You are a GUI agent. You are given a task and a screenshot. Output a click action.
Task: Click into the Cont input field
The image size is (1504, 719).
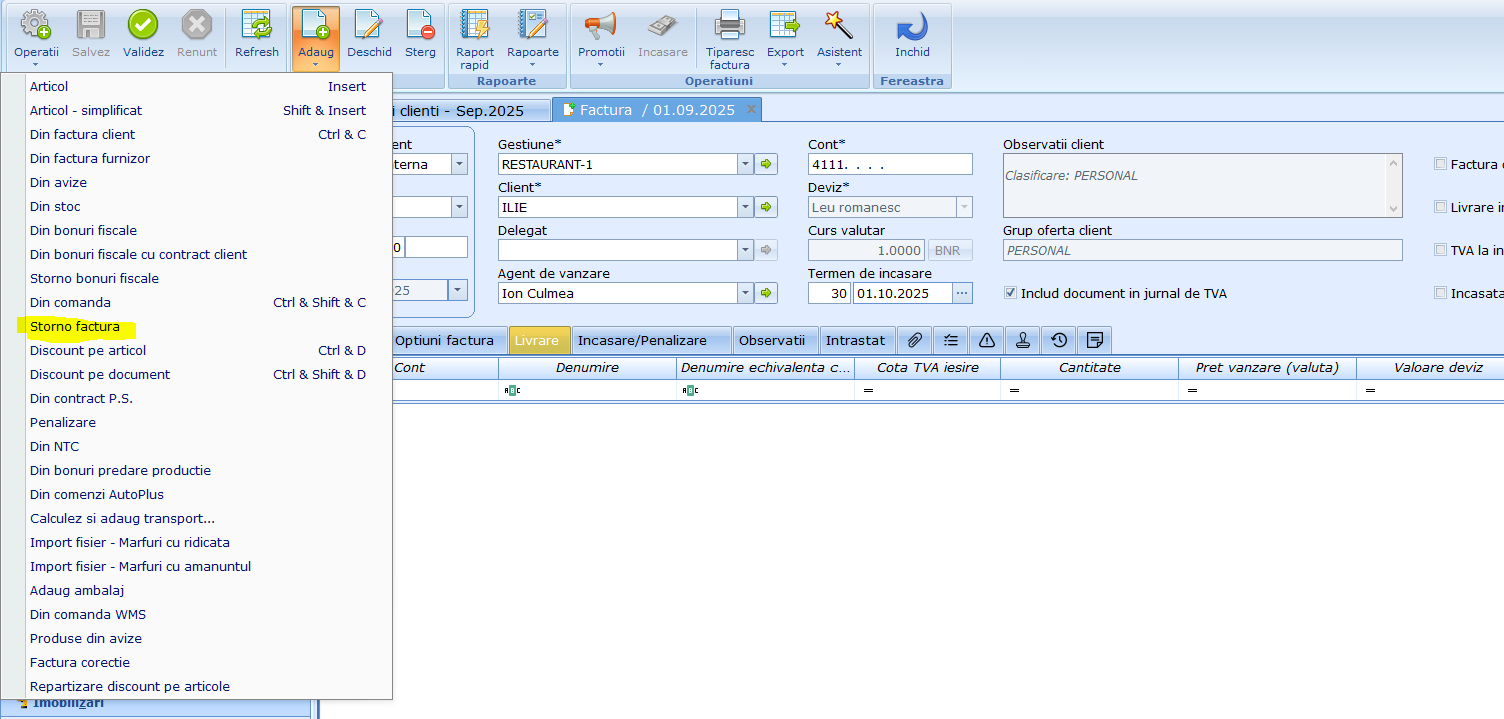click(x=889, y=164)
